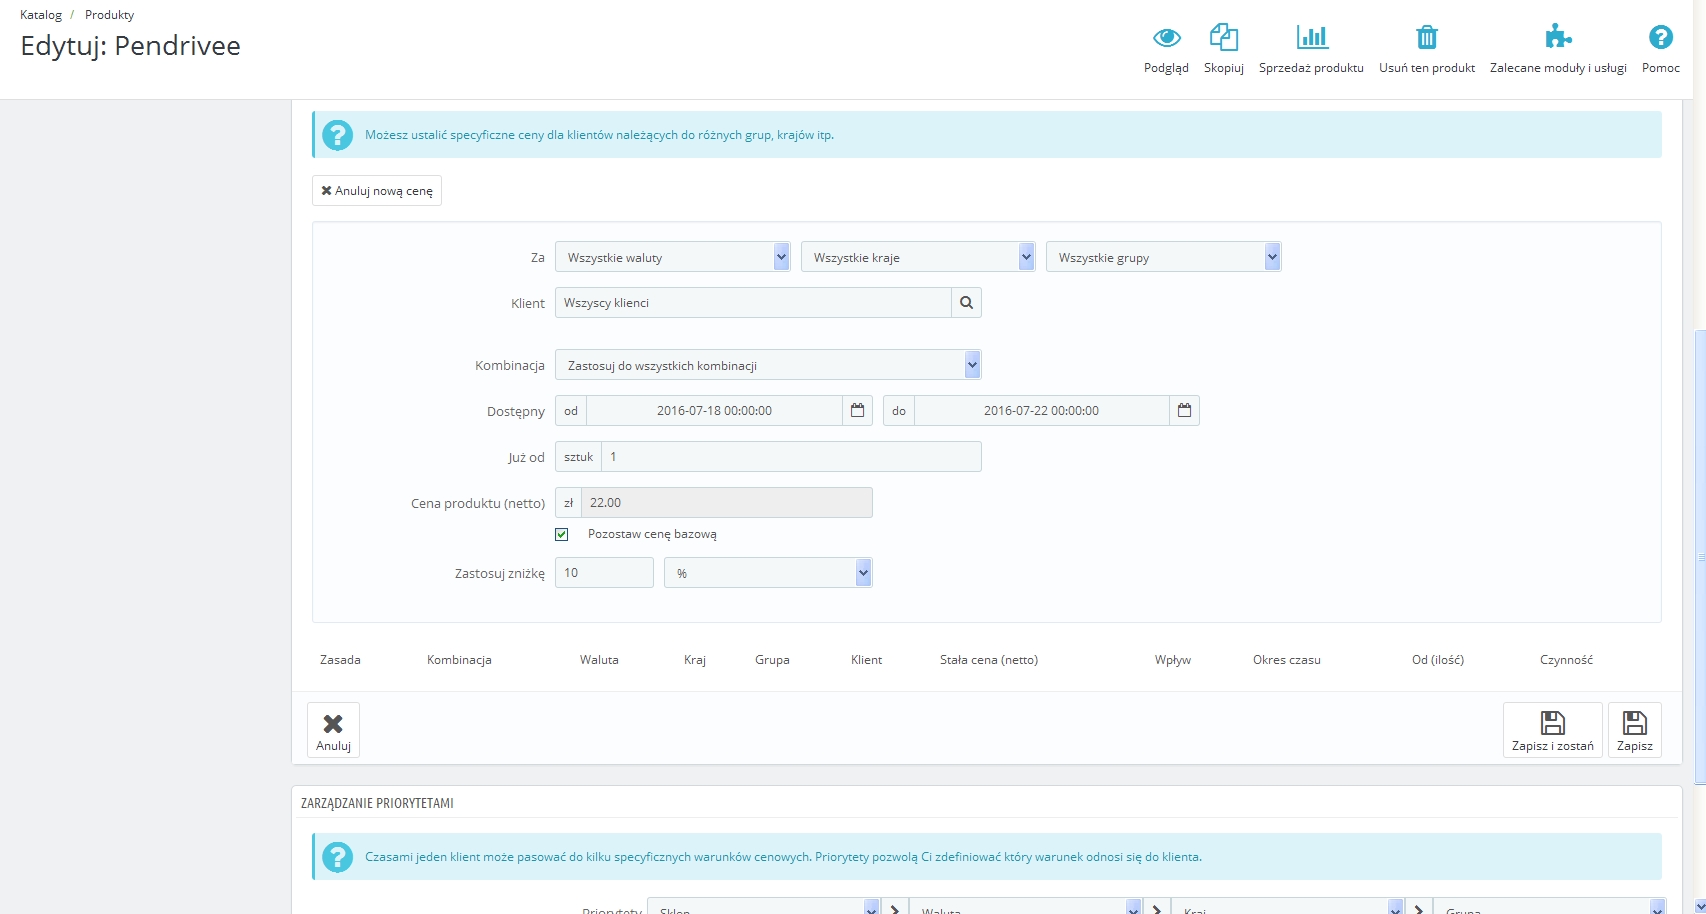1706x914 pixels.
Task: Open the Kombinacja combinations dropdown
Action: 767,366
